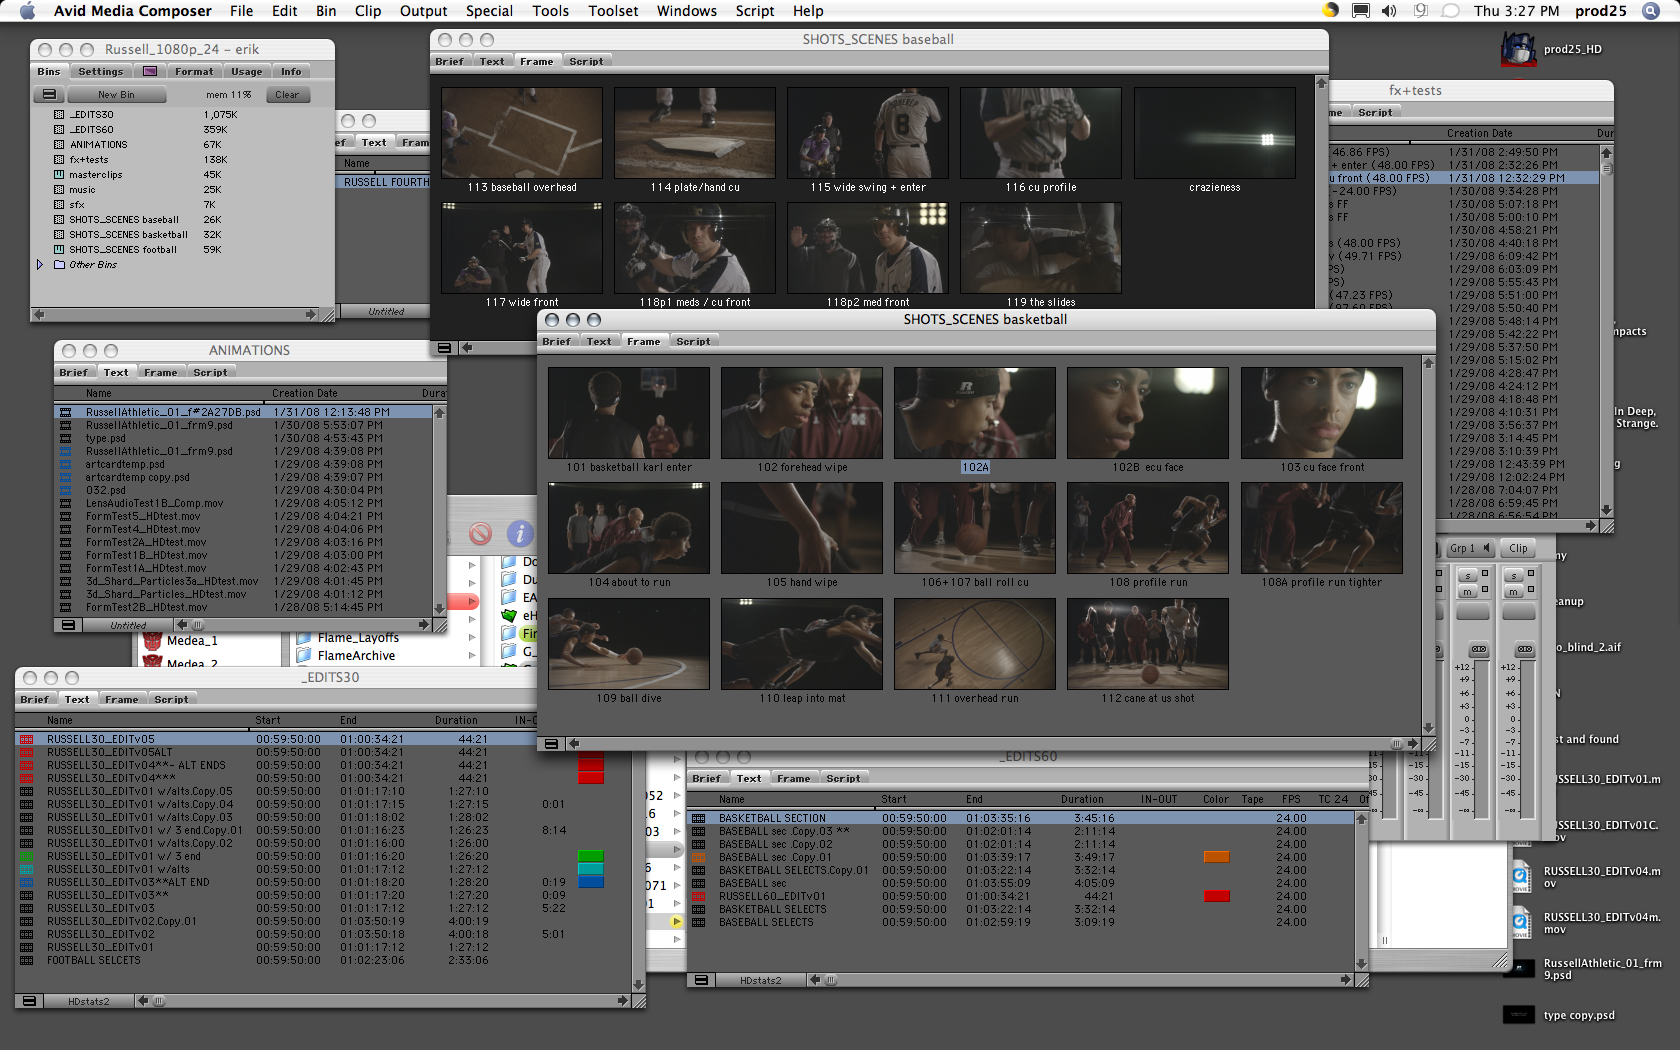Switch to Script tab in baseball bin

coord(586,62)
